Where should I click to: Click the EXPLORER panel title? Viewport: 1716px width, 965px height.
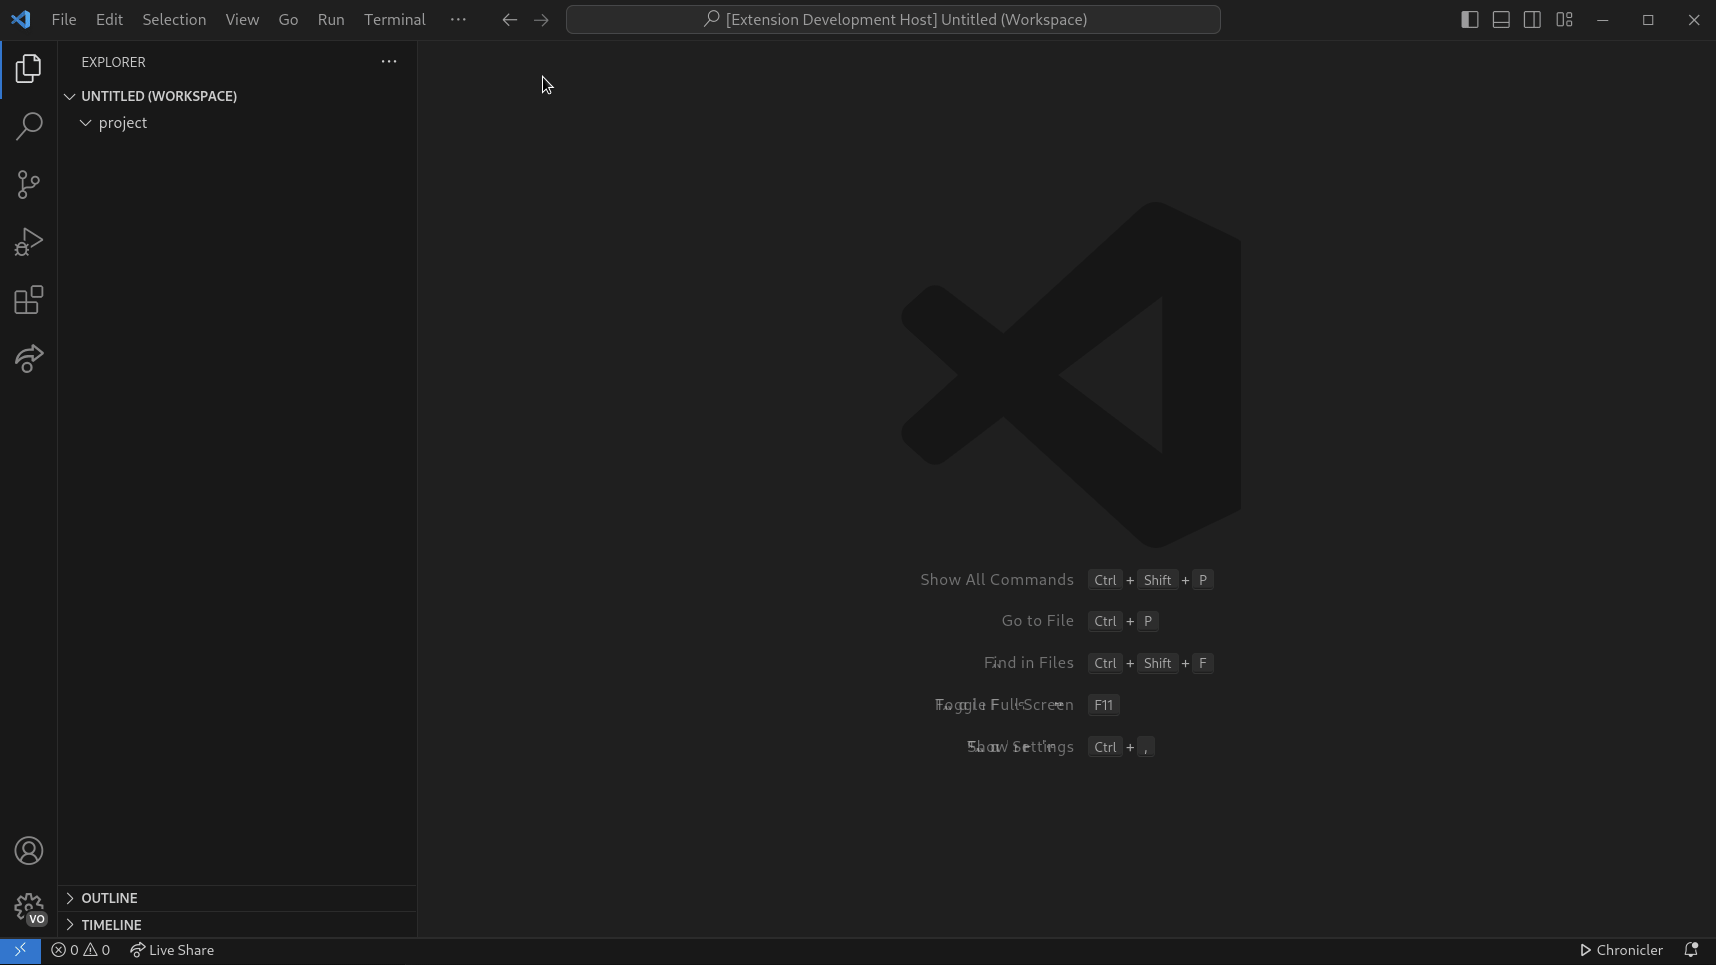pyautogui.click(x=114, y=62)
